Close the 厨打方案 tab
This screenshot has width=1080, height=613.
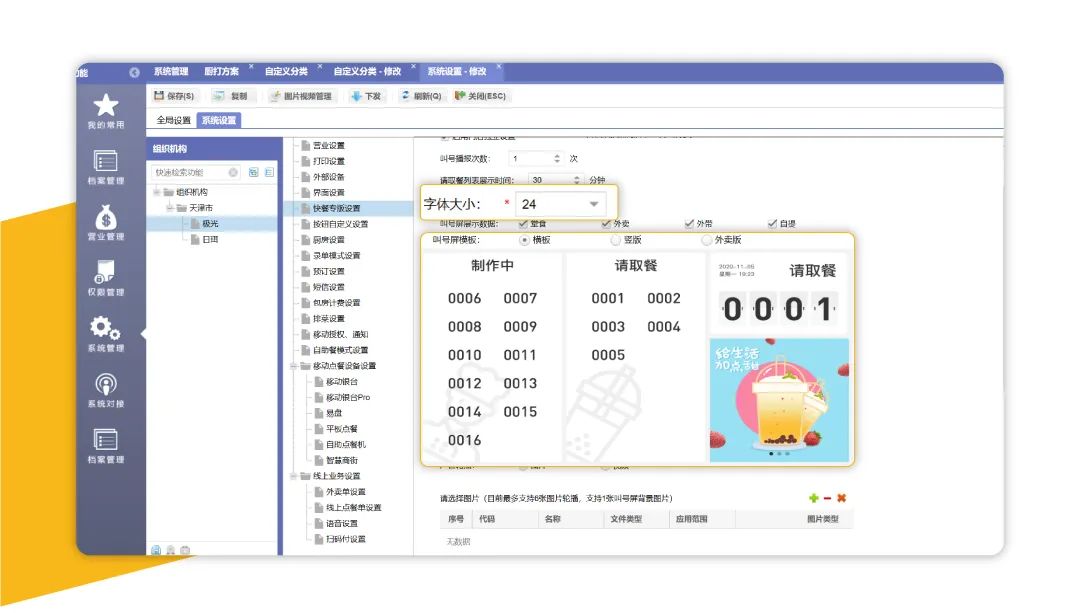pos(251,66)
